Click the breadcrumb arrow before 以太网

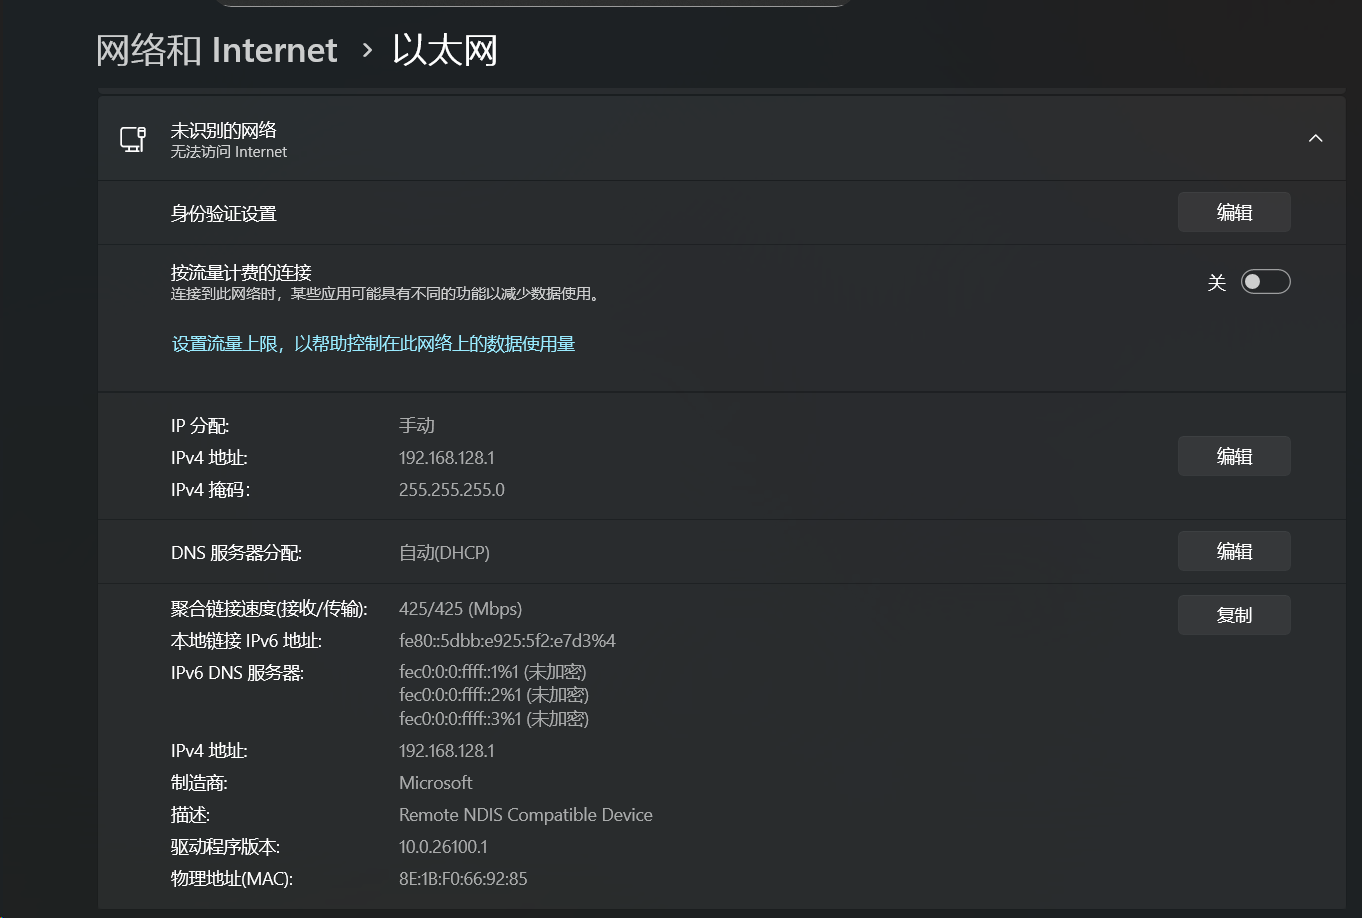pyautogui.click(x=367, y=50)
